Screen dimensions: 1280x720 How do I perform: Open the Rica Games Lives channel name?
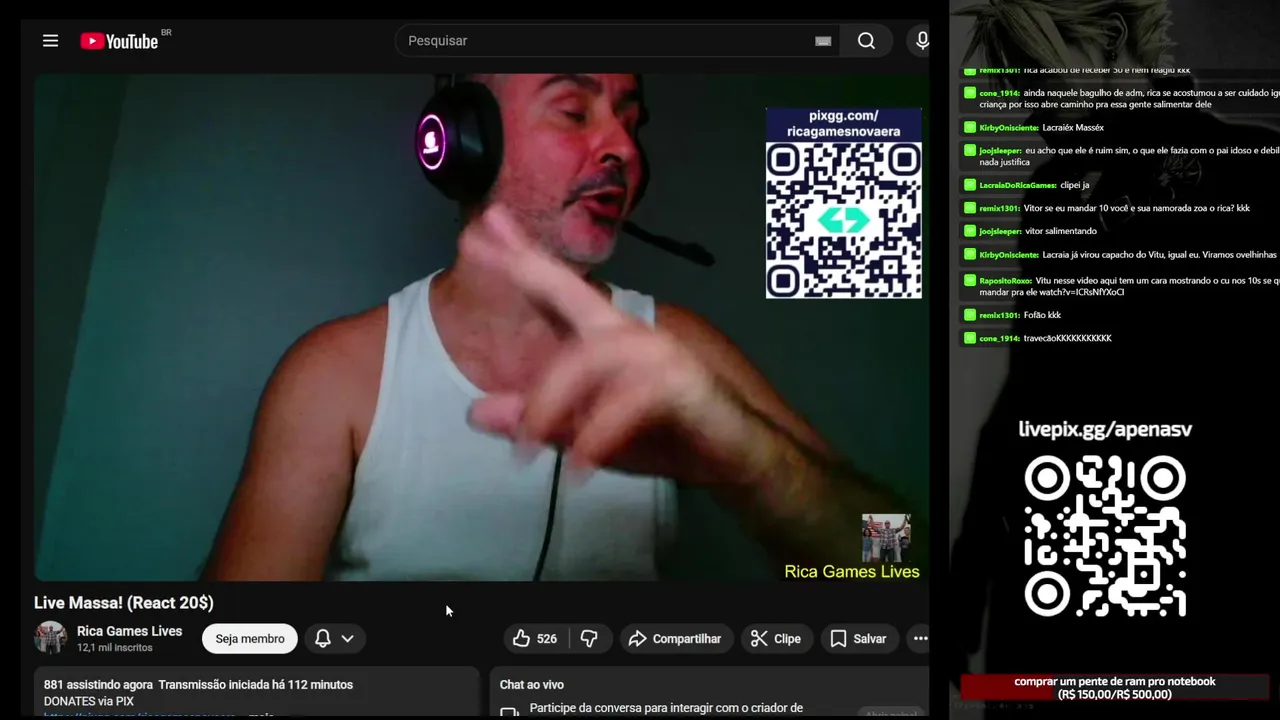tap(129, 631)
